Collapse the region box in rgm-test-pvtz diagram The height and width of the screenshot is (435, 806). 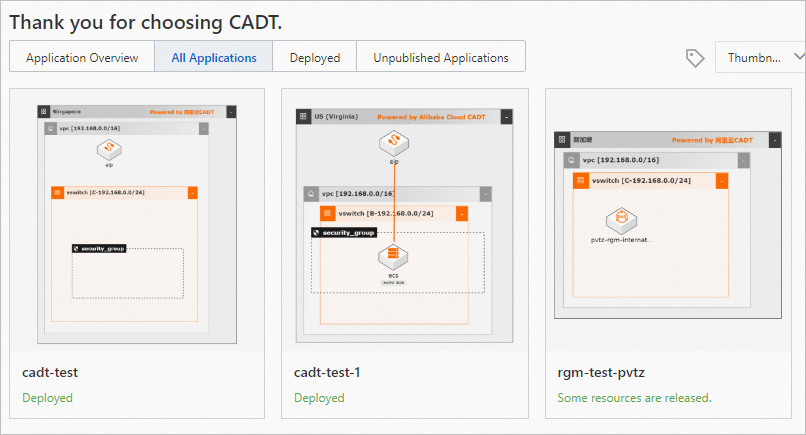point(775,140)
